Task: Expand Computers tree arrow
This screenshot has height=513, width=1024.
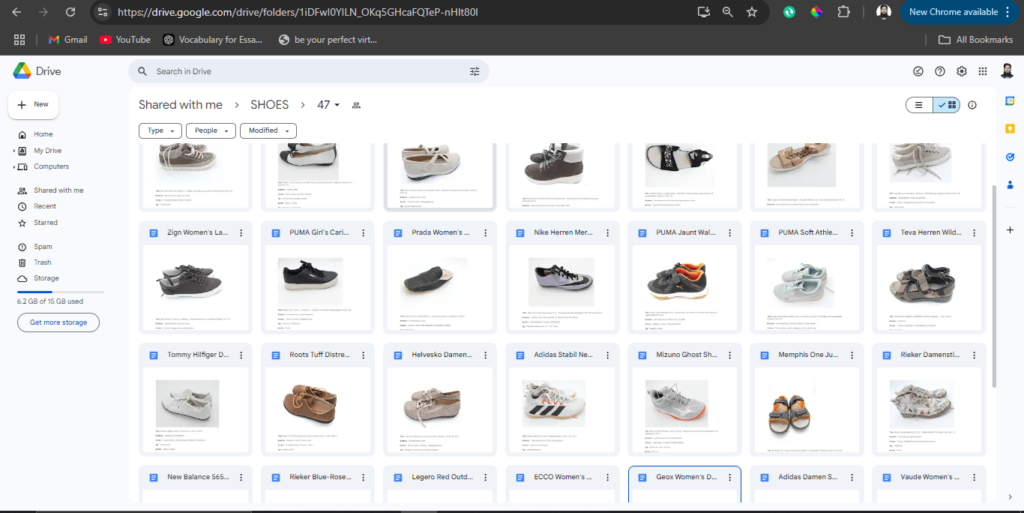Action: (x=14, y=167)
